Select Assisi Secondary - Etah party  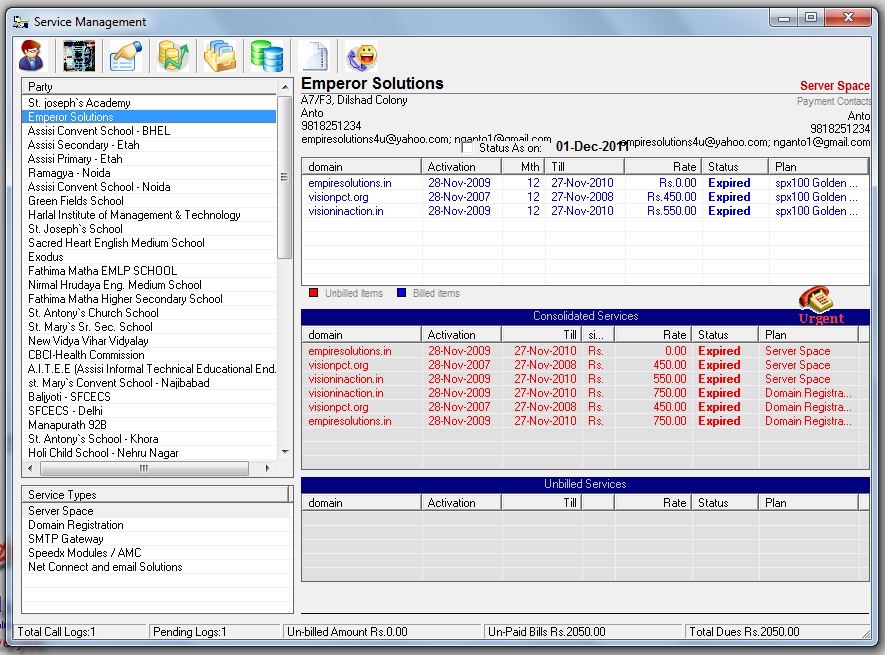click(x=150, y=145)
